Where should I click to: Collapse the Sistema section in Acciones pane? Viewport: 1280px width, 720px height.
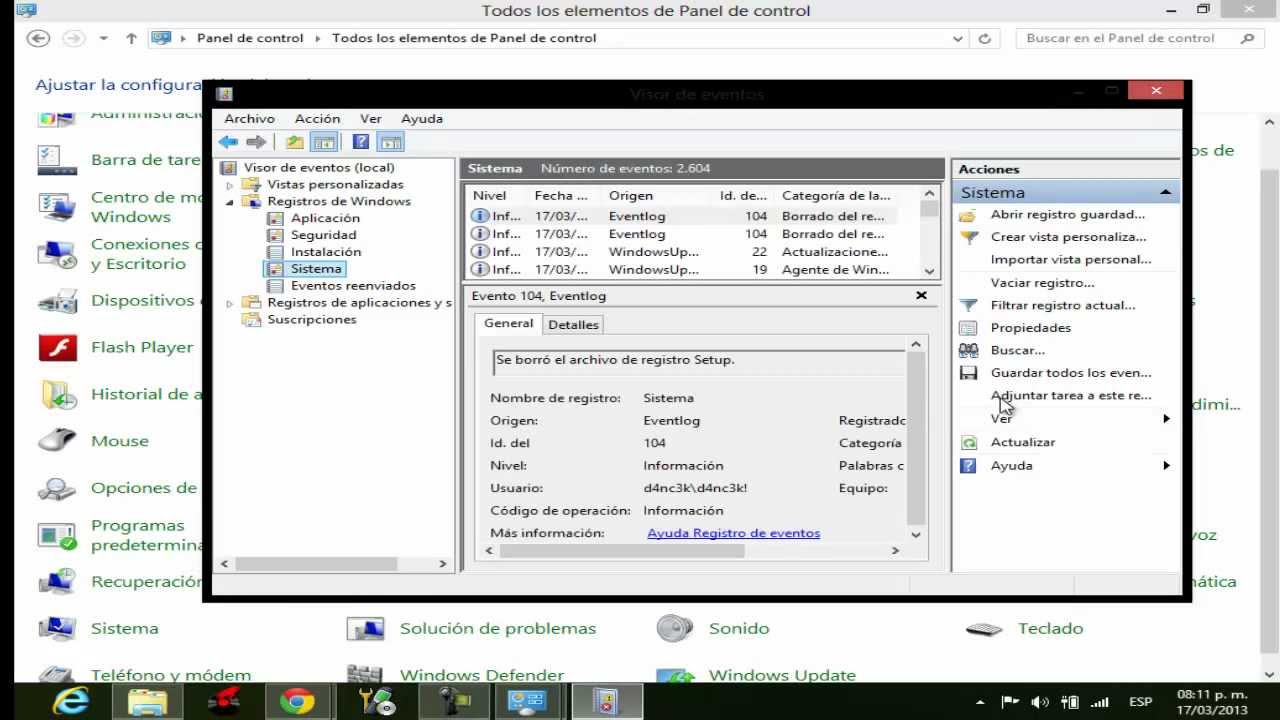click(1166, 192)
